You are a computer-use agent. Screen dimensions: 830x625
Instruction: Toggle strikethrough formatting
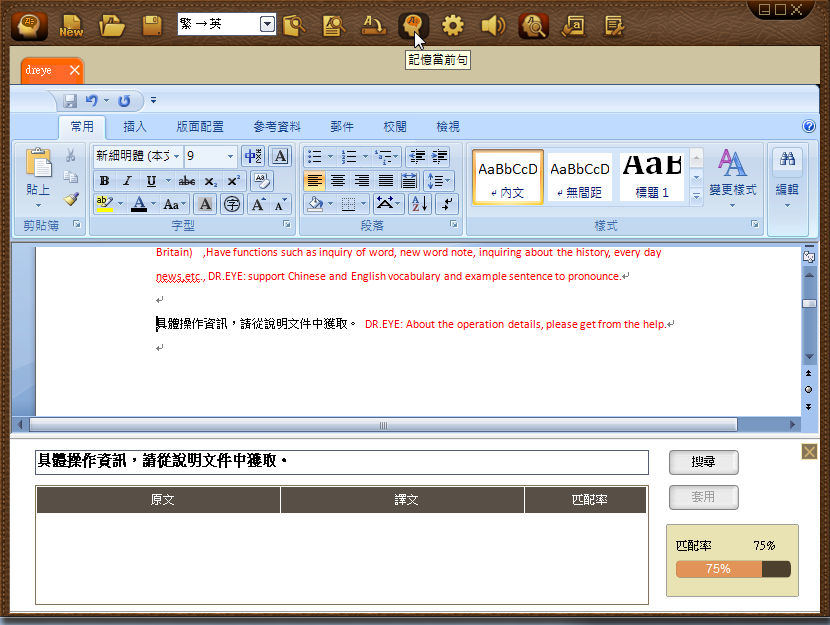(186, 180)
